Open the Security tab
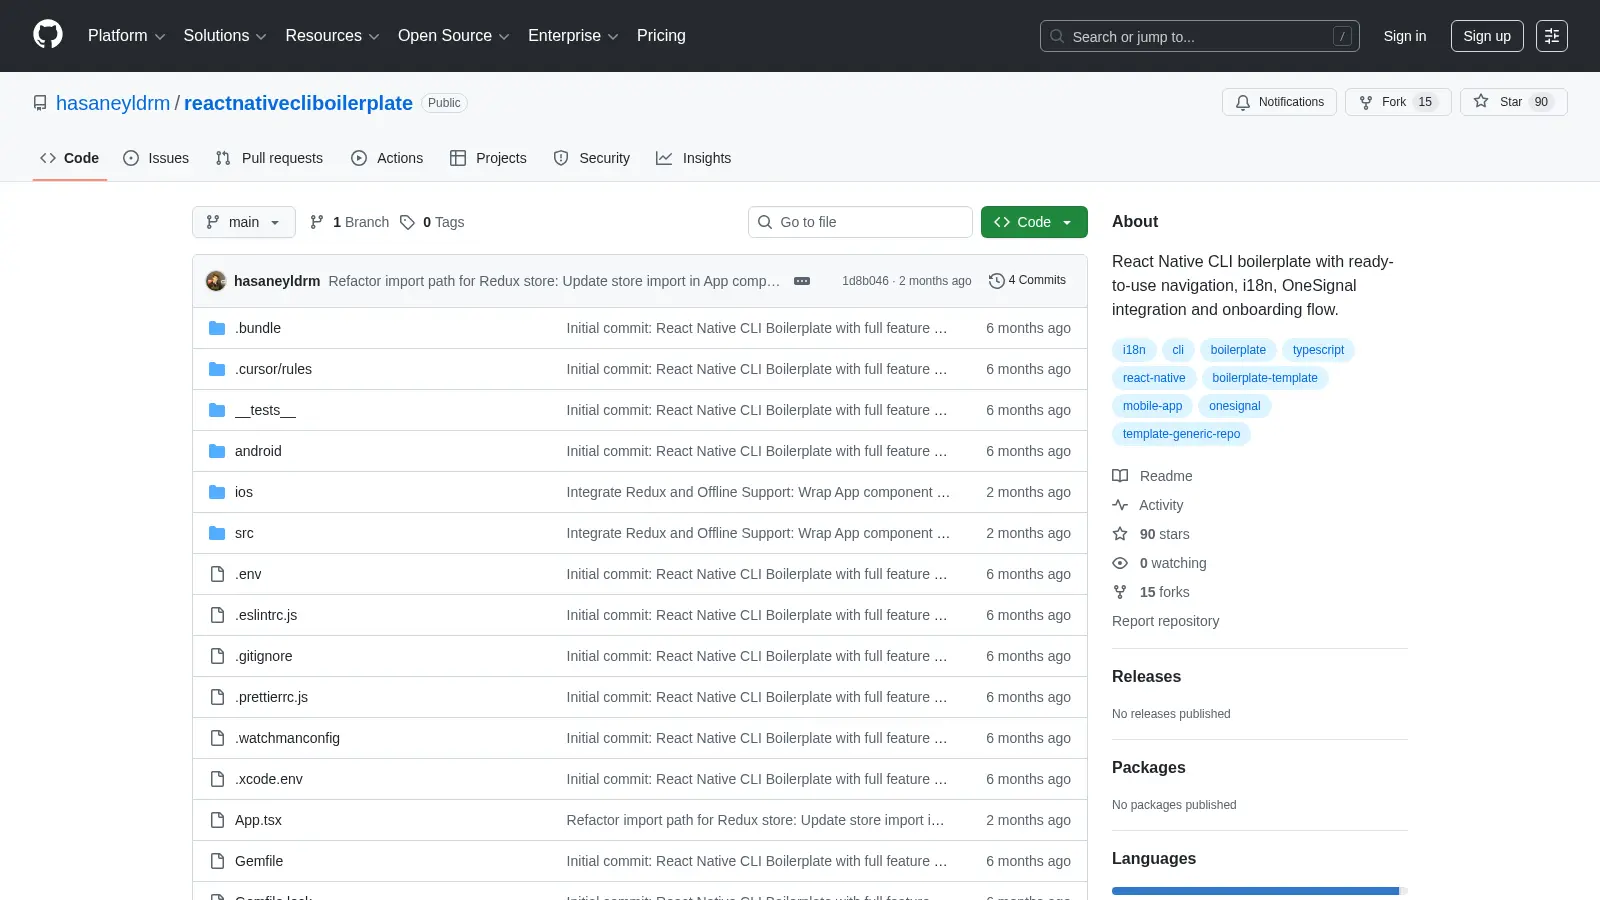The height and width of the screenshot is (900, 1600). [x=592, y=158]
